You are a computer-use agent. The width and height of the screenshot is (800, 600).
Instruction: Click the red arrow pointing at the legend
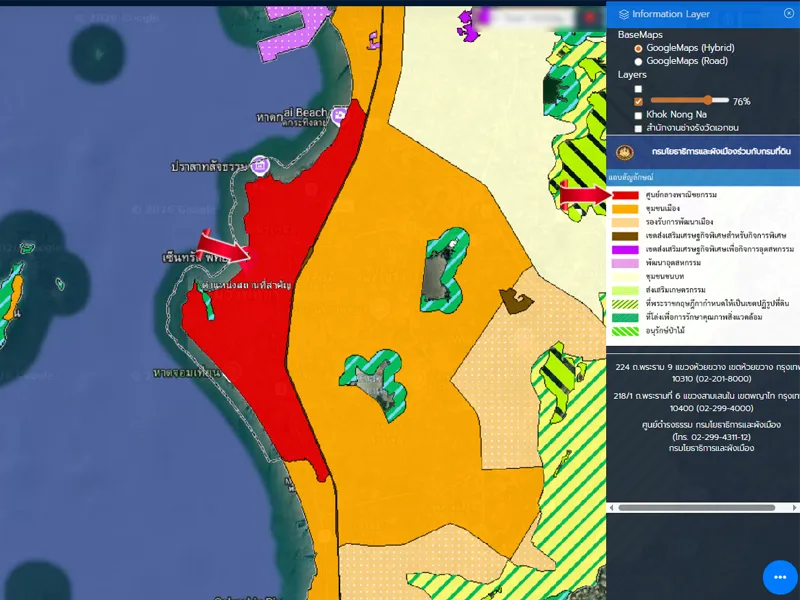[584, 195]
